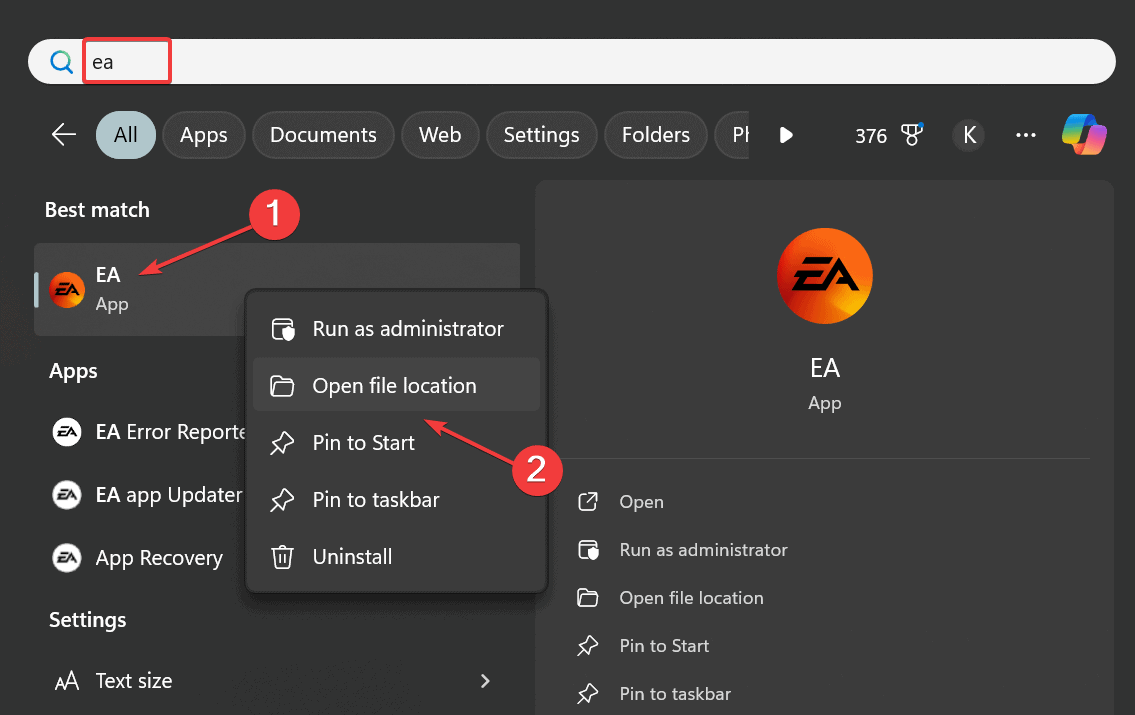
Task: Choose Uninstall in context menu
Action: click(396, 557)
